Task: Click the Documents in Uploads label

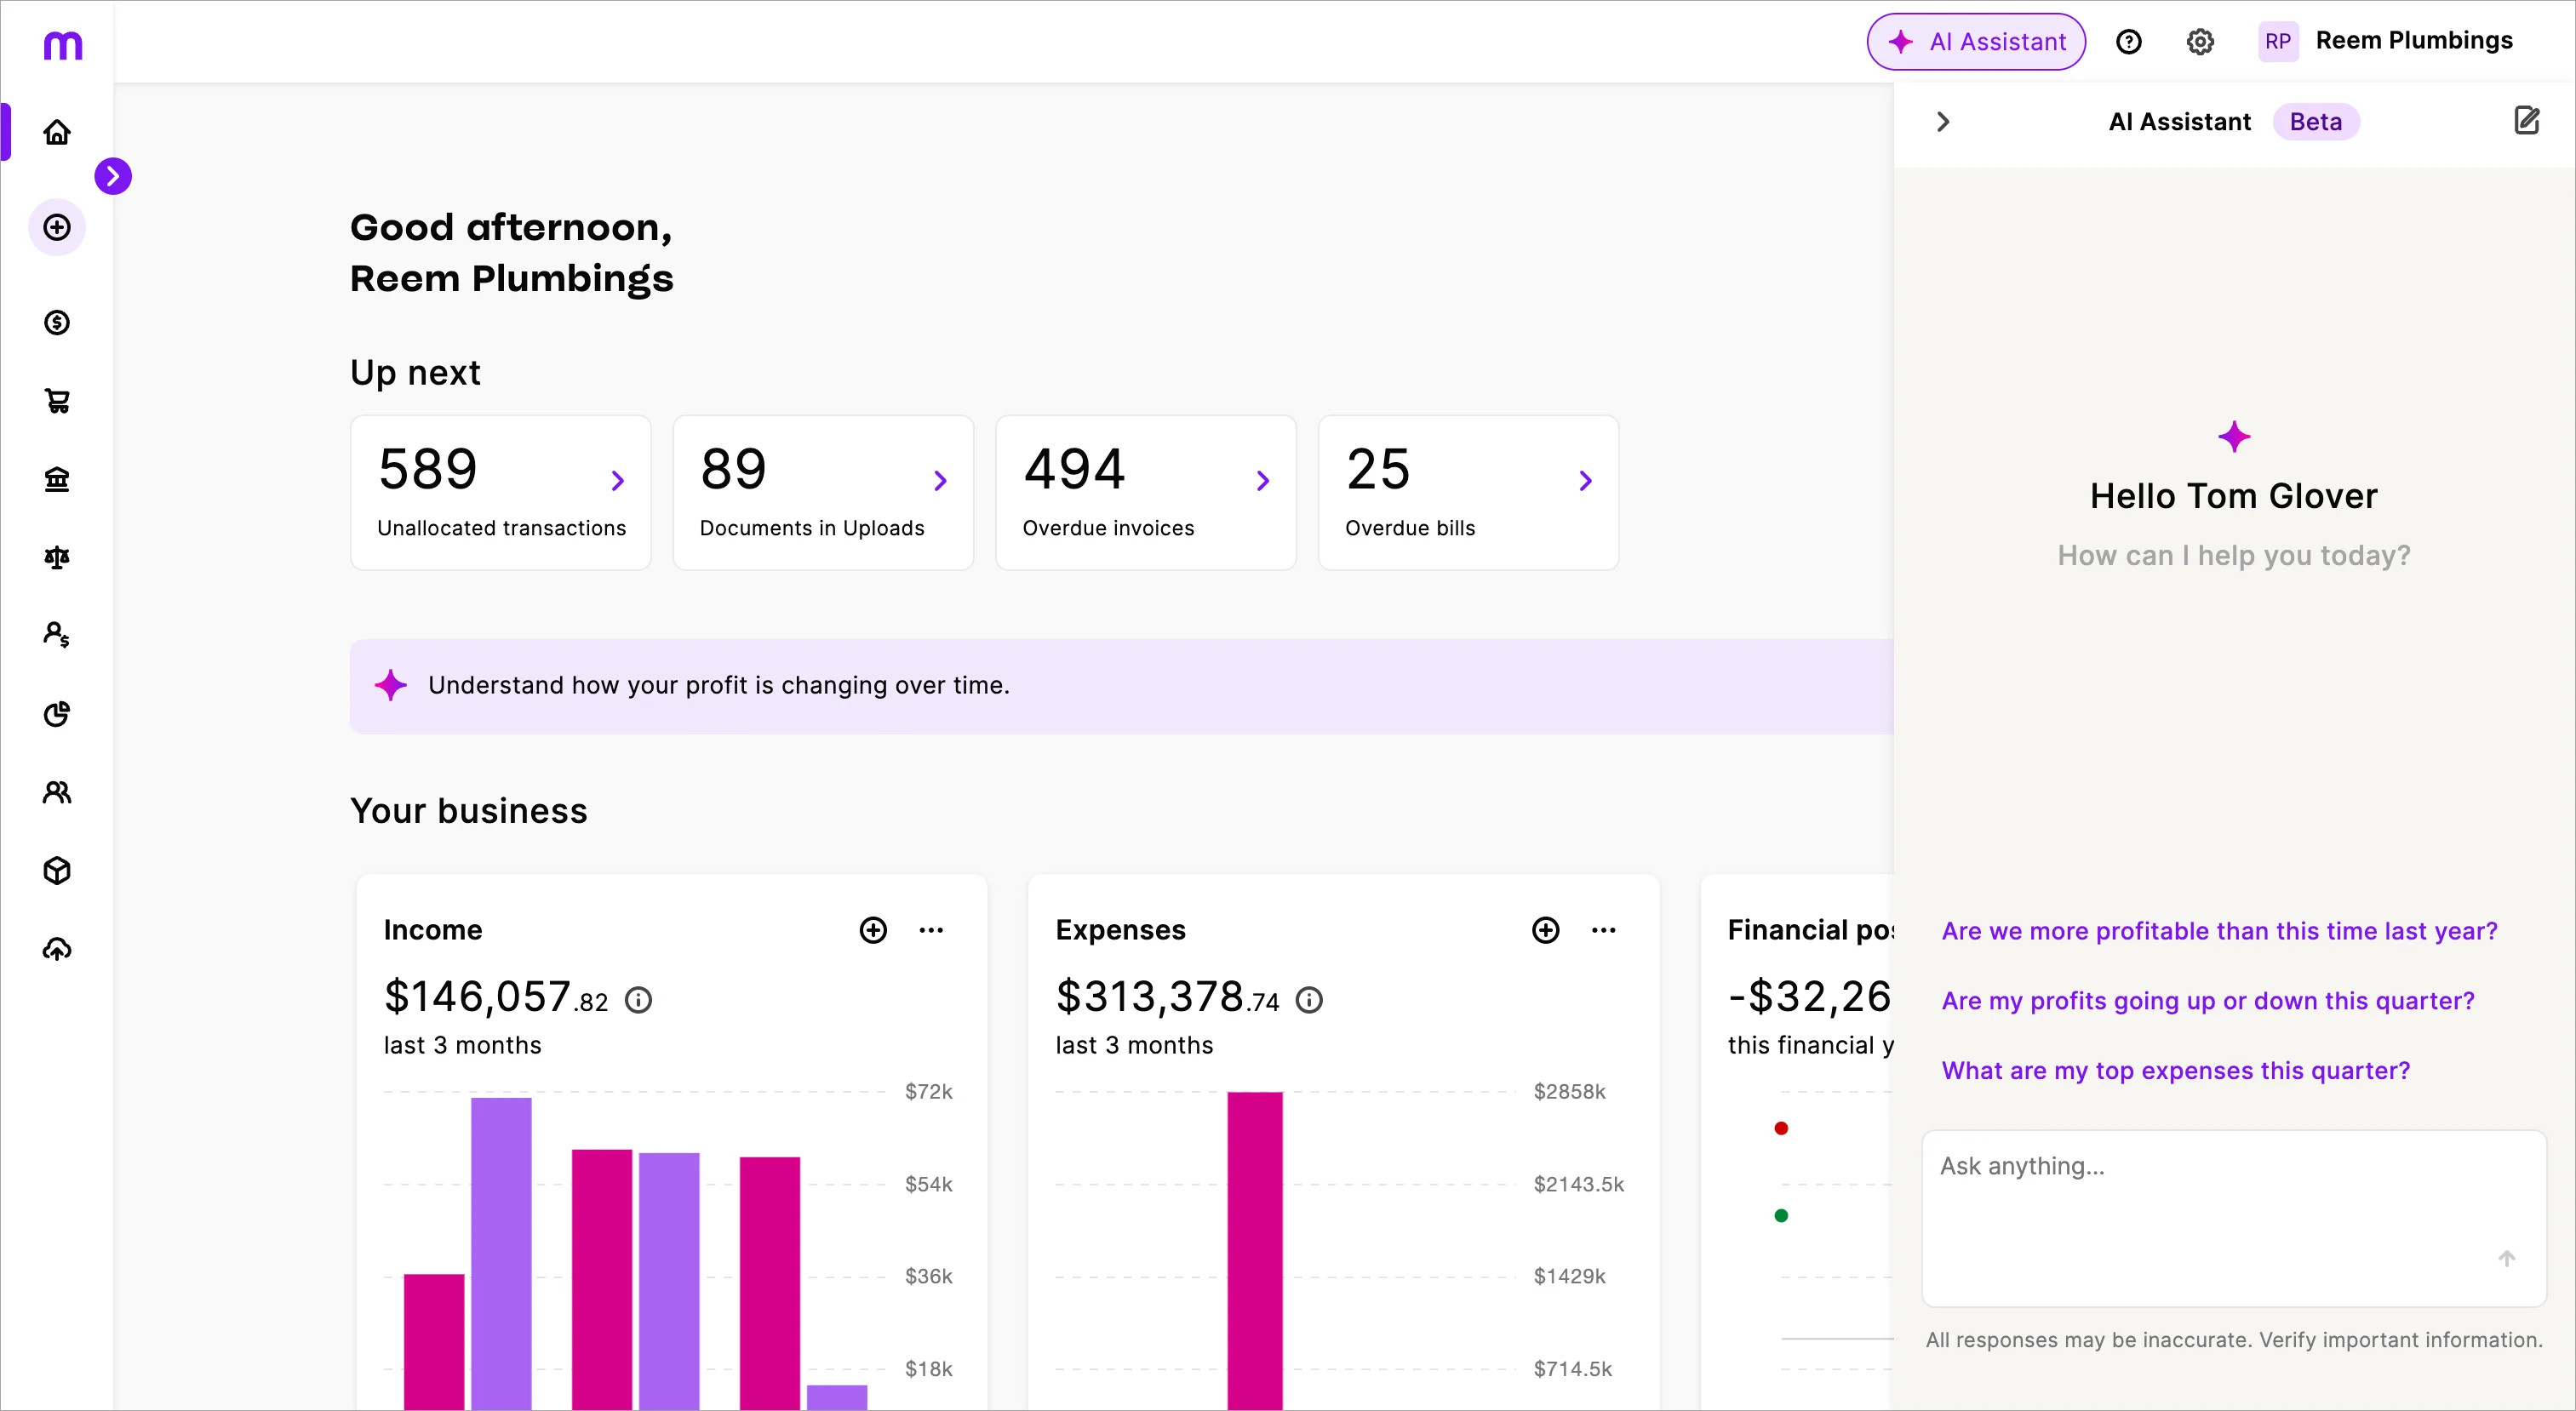Action: coord(811,528)
